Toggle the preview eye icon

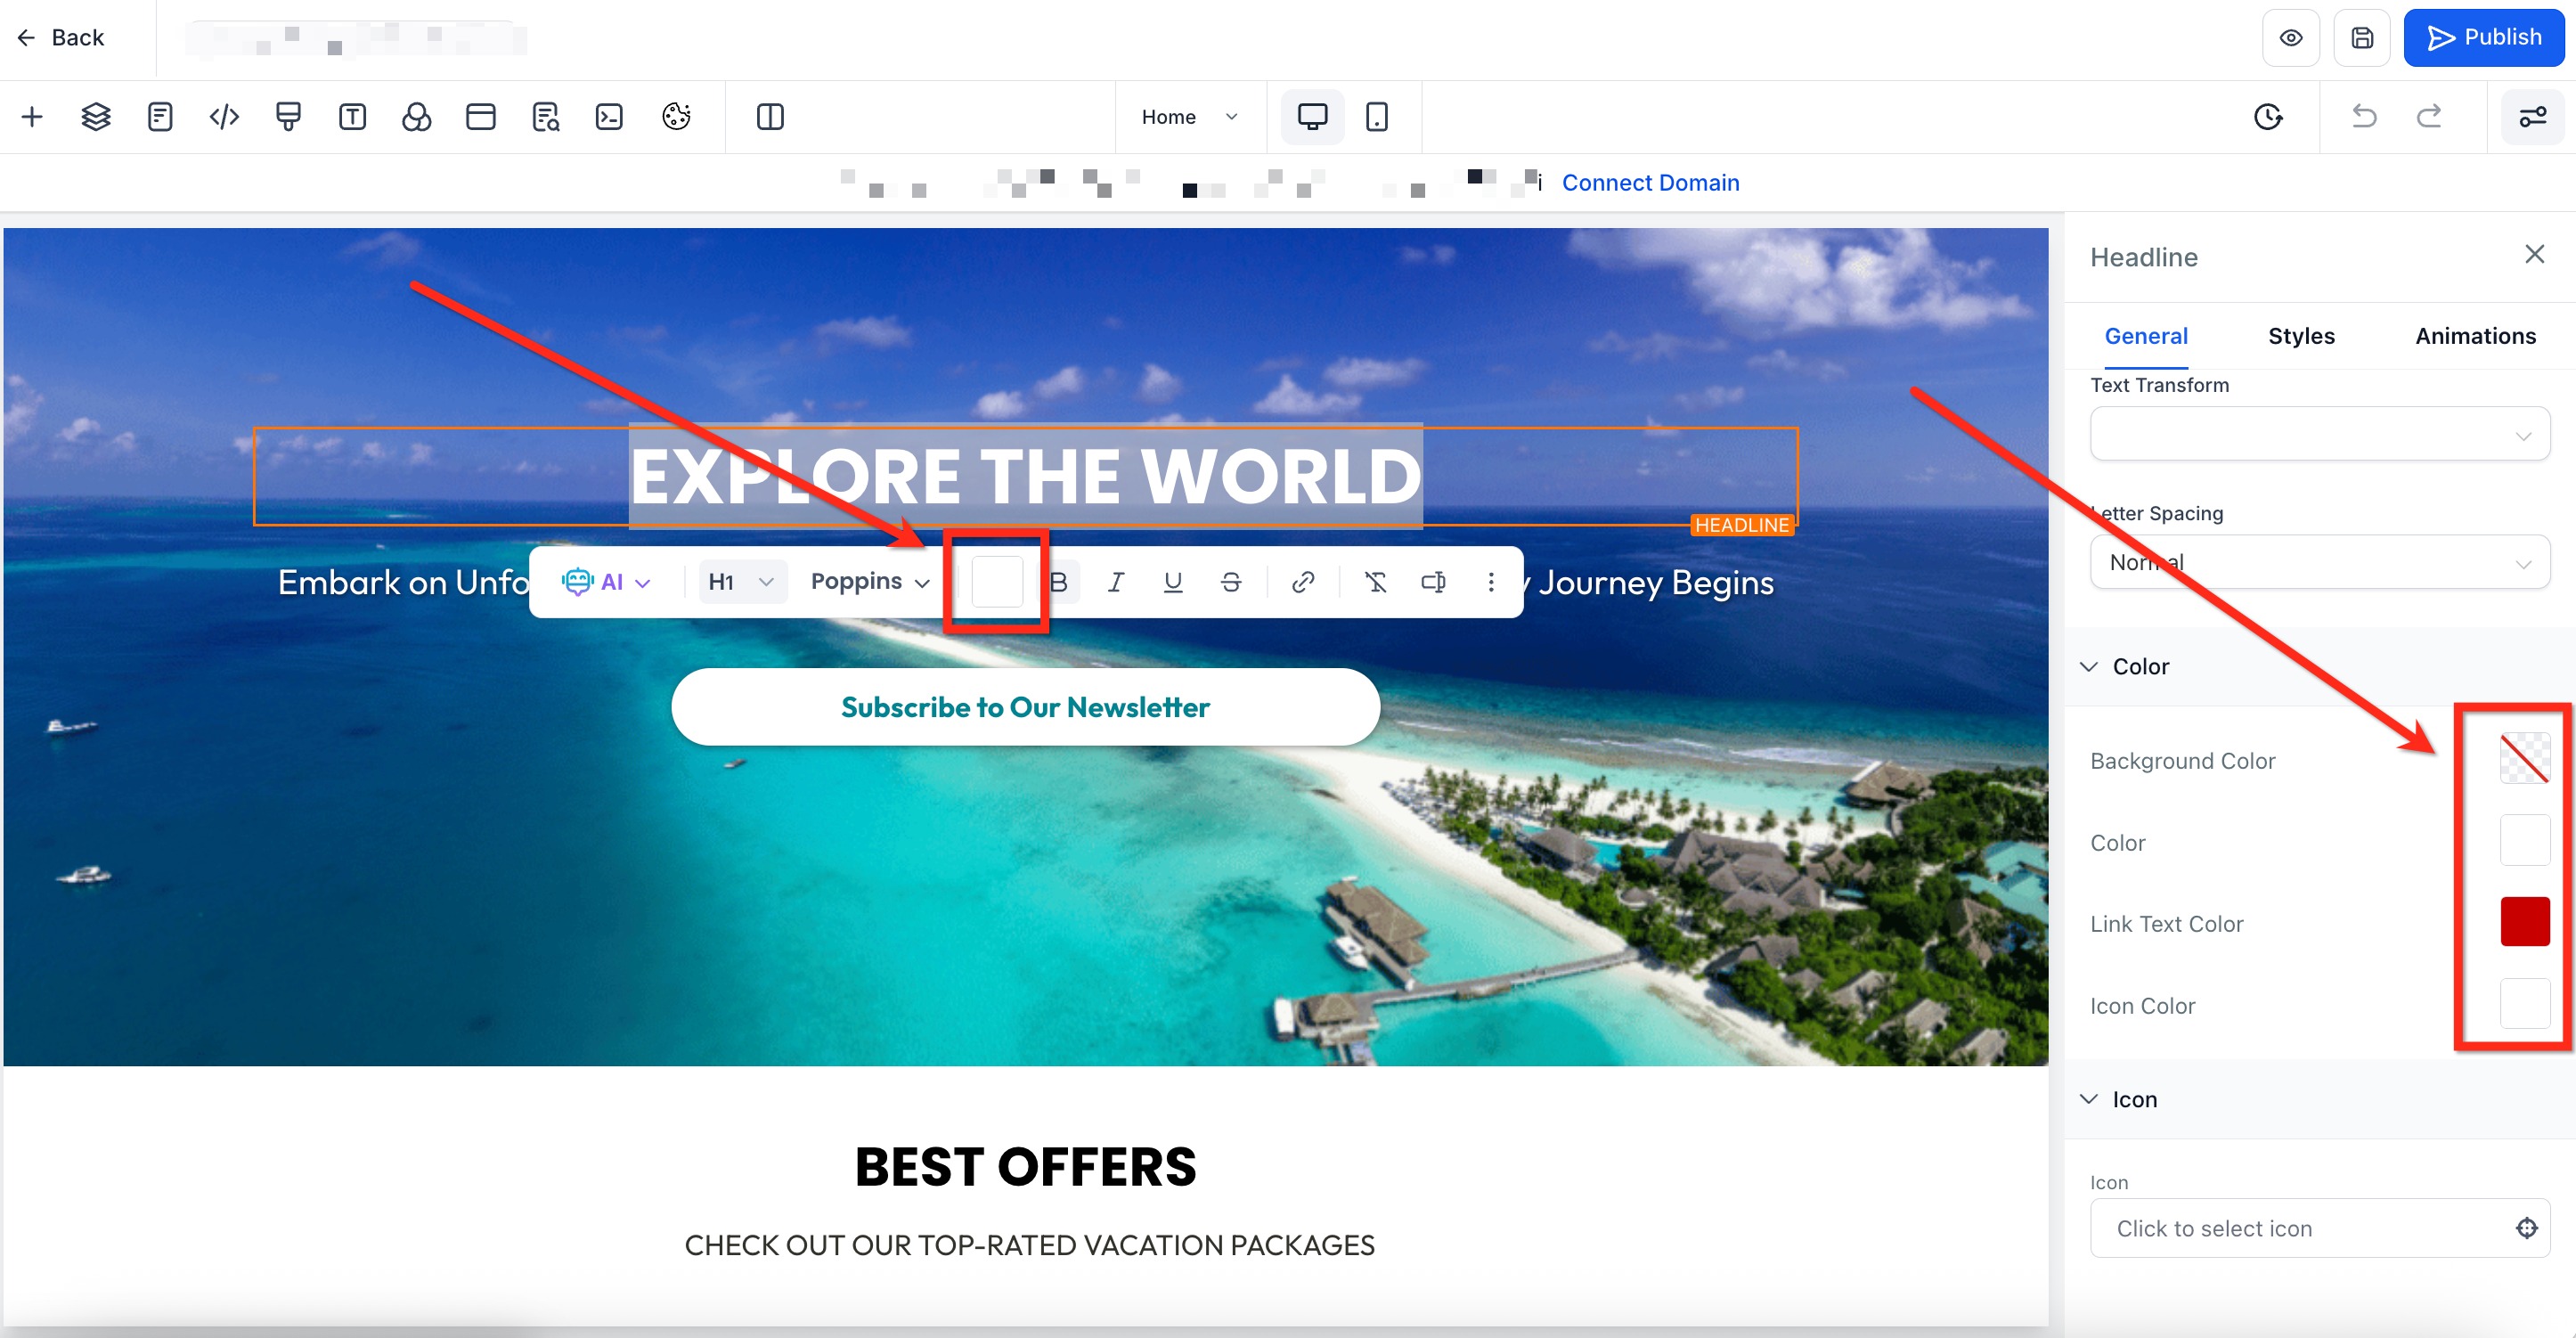click(2290, 38)
